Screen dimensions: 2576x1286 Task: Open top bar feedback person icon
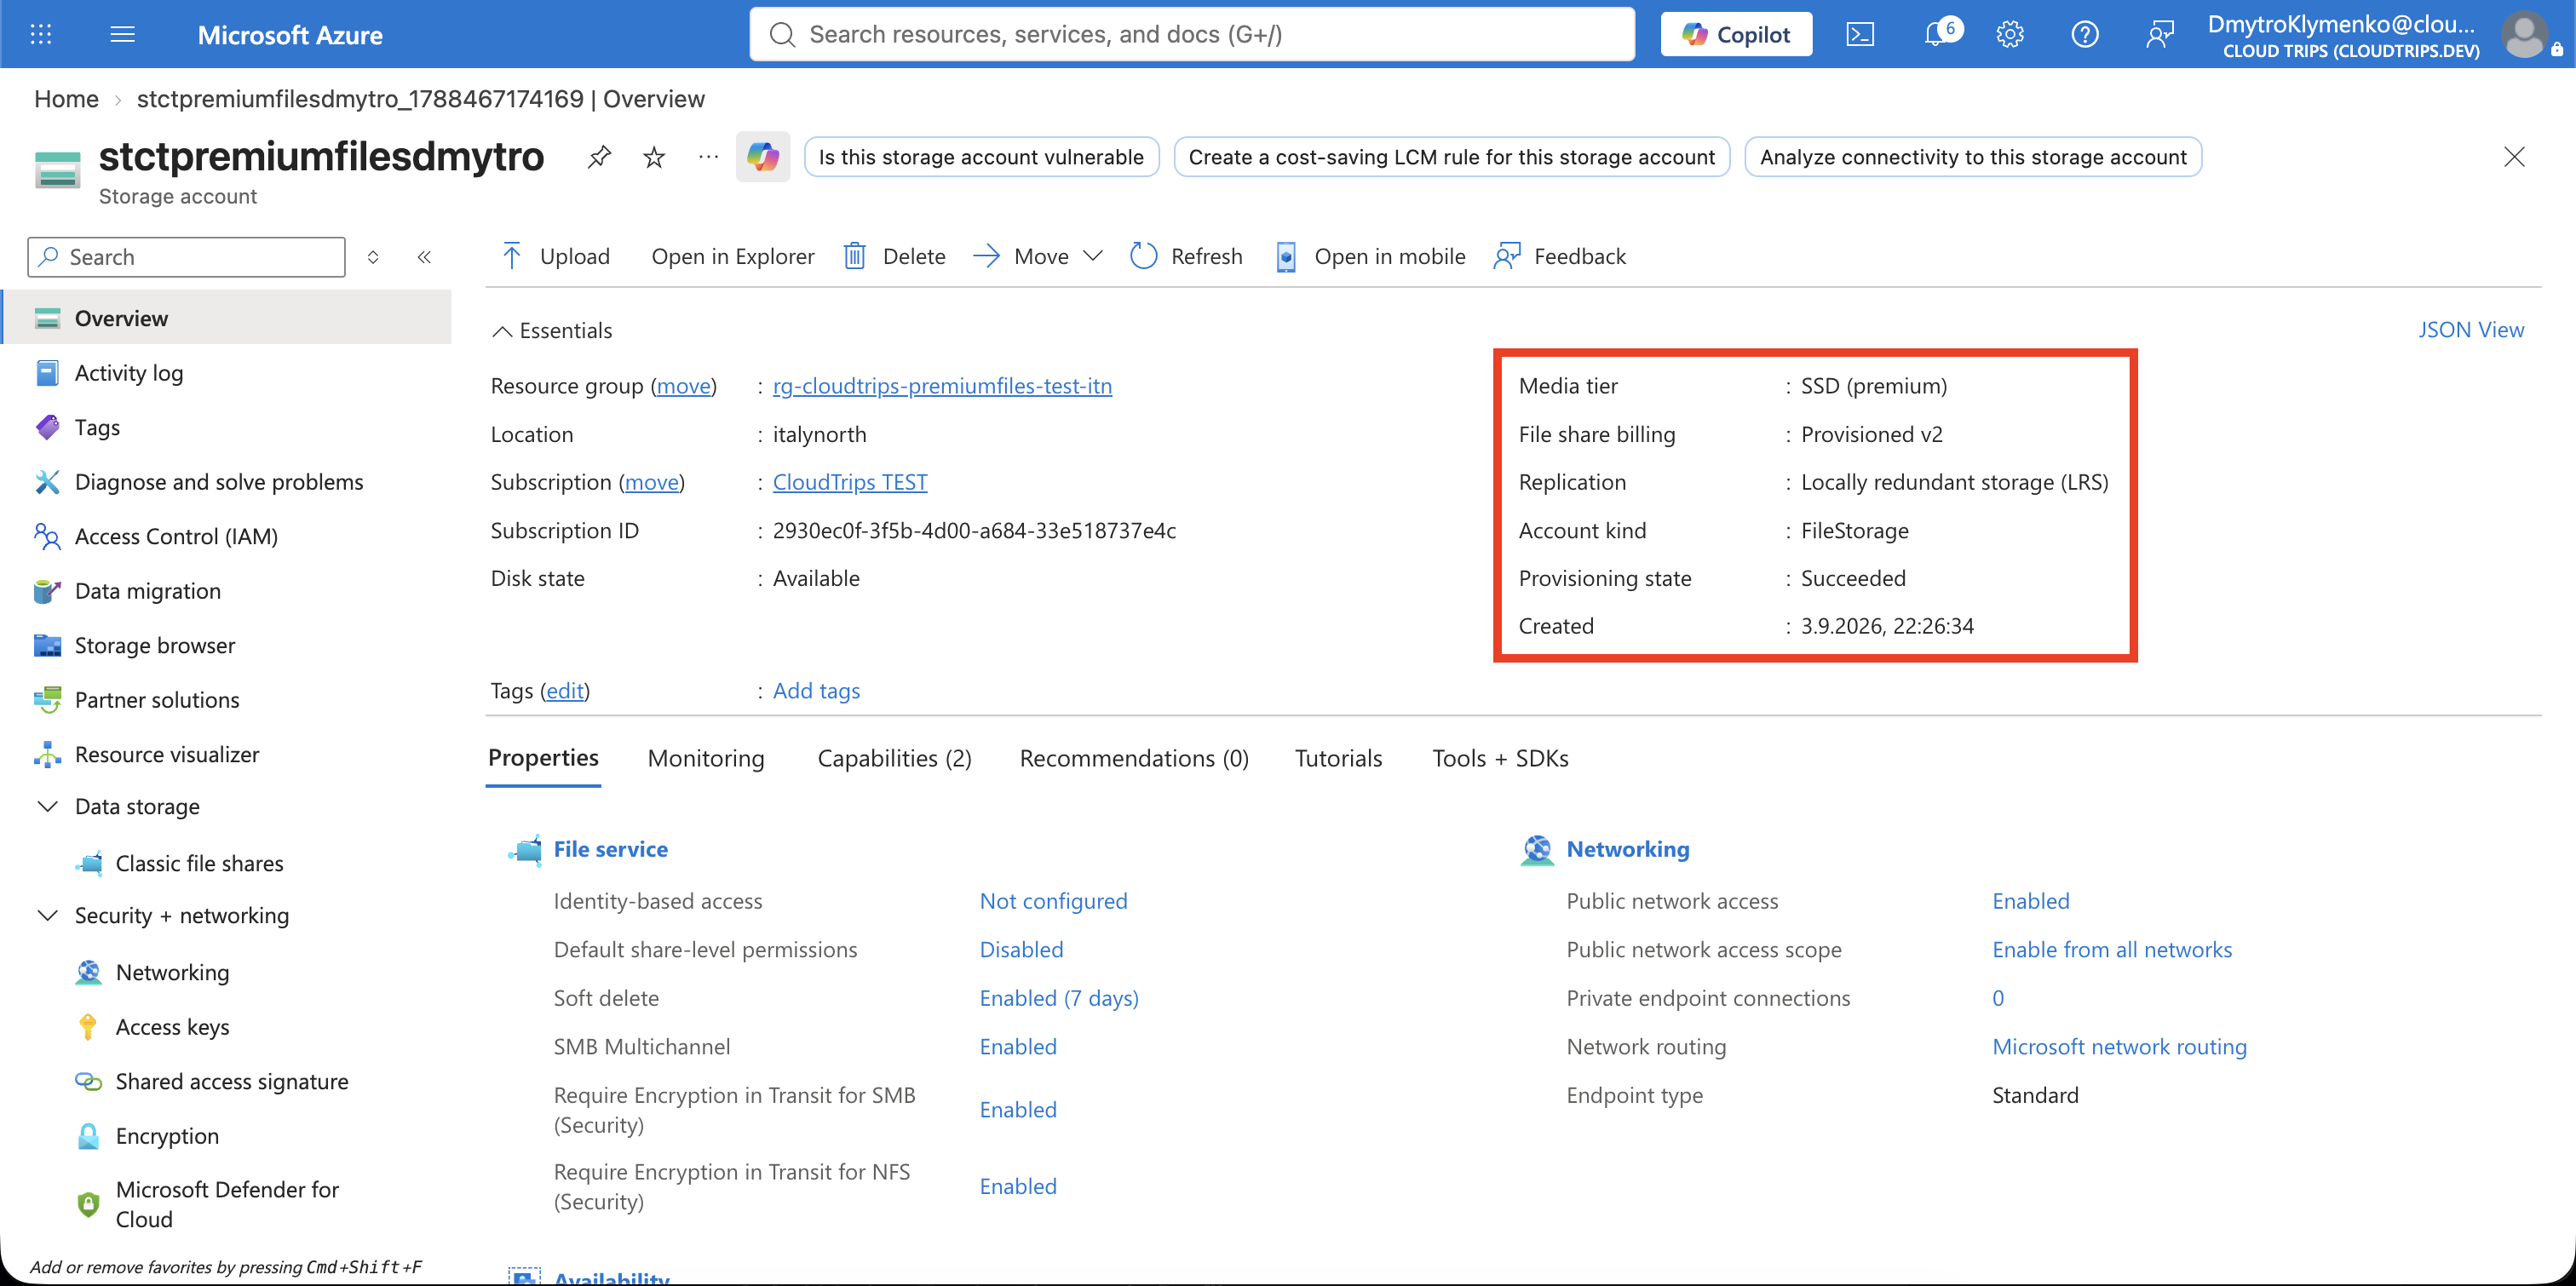[2160, 34]
